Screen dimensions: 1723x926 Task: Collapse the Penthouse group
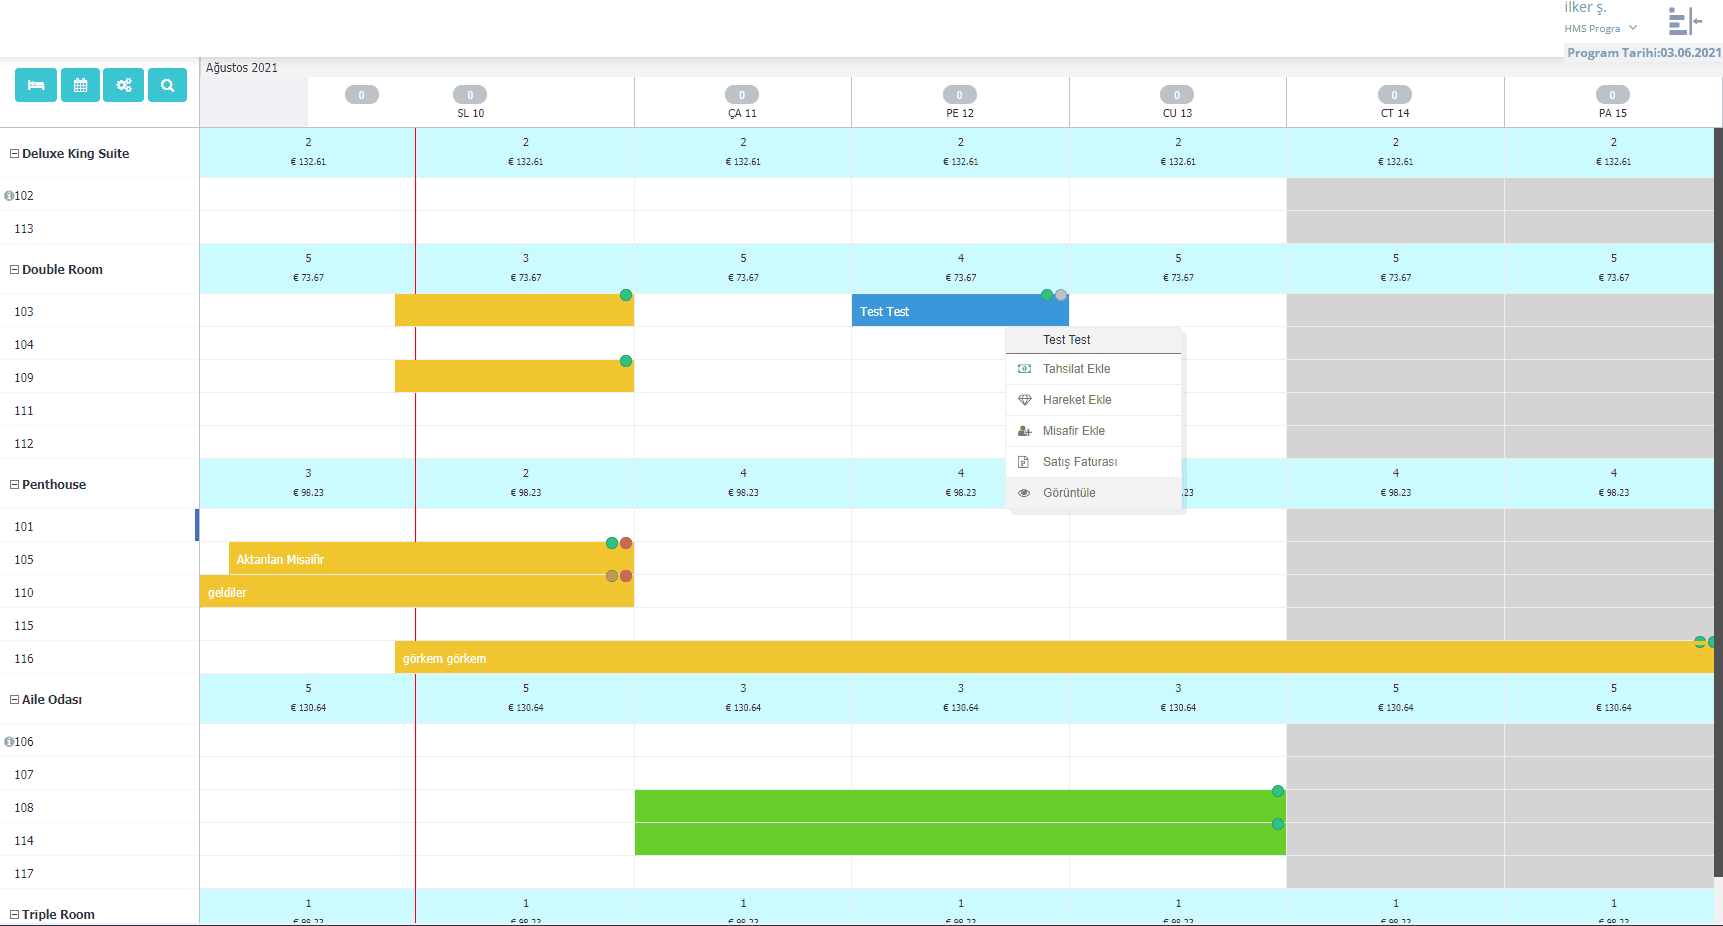click(x=15, y=485)
